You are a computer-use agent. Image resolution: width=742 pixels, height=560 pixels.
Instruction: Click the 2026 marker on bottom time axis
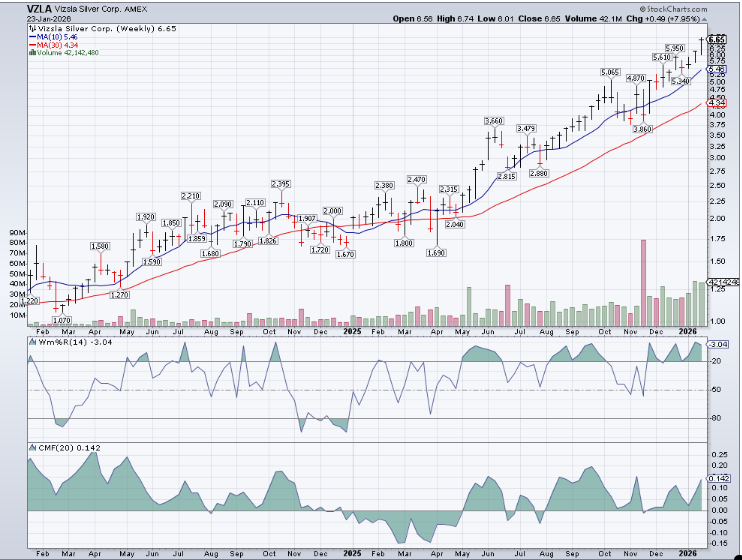pos(687,551)
